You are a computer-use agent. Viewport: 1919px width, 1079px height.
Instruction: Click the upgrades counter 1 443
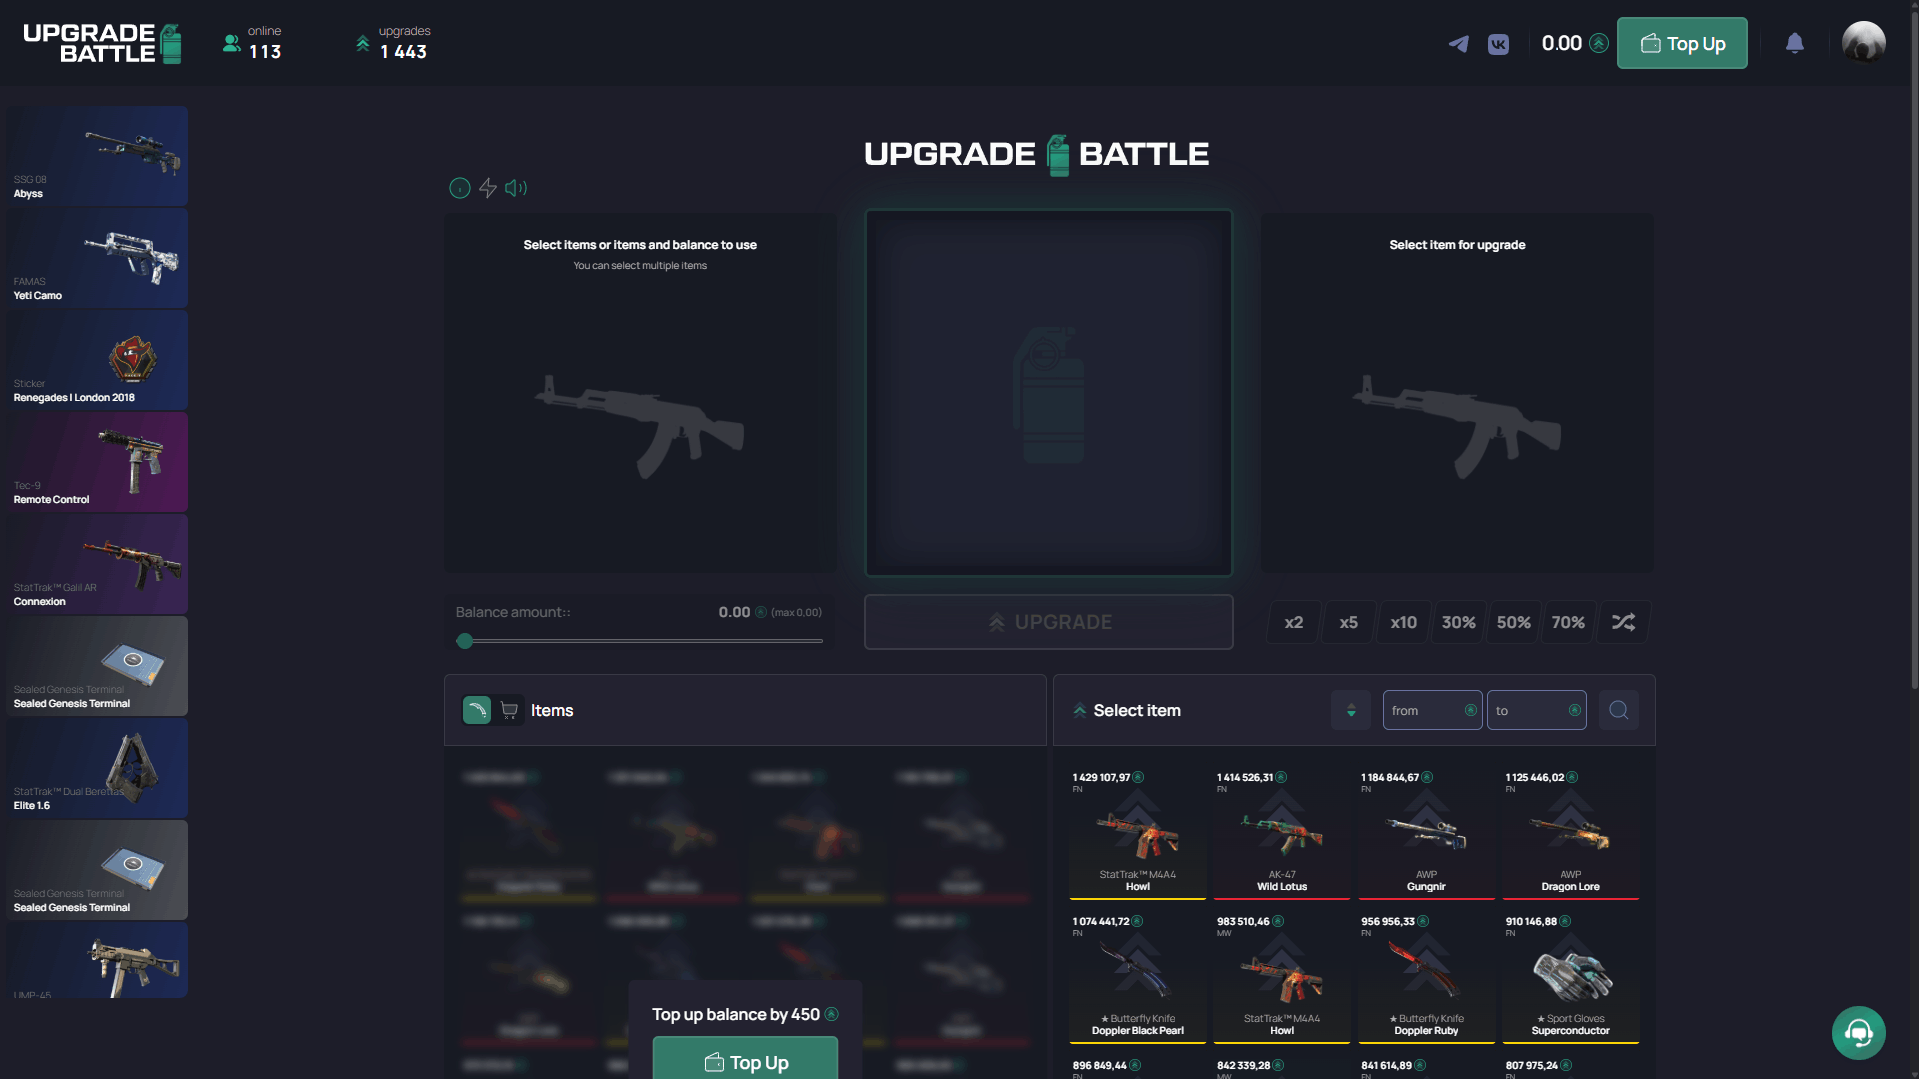[403, 52]
